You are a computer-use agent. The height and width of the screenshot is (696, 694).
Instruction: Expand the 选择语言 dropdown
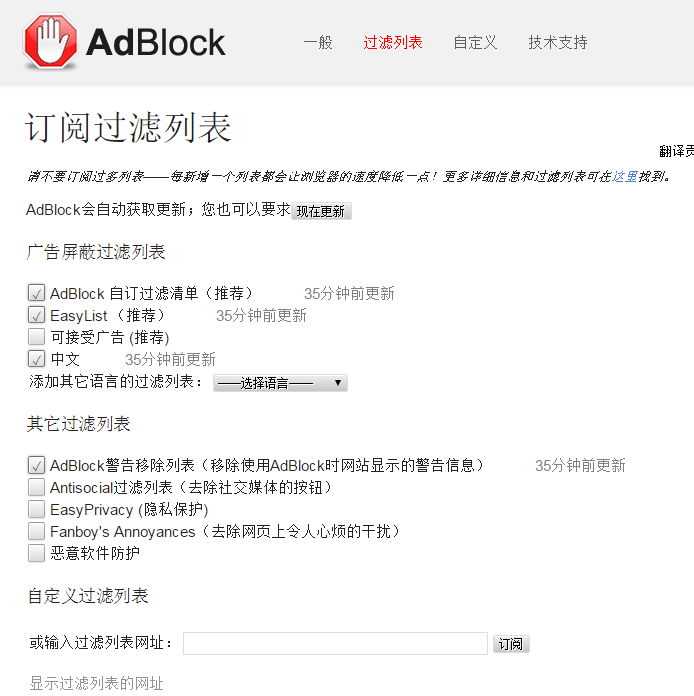point(280,383)
